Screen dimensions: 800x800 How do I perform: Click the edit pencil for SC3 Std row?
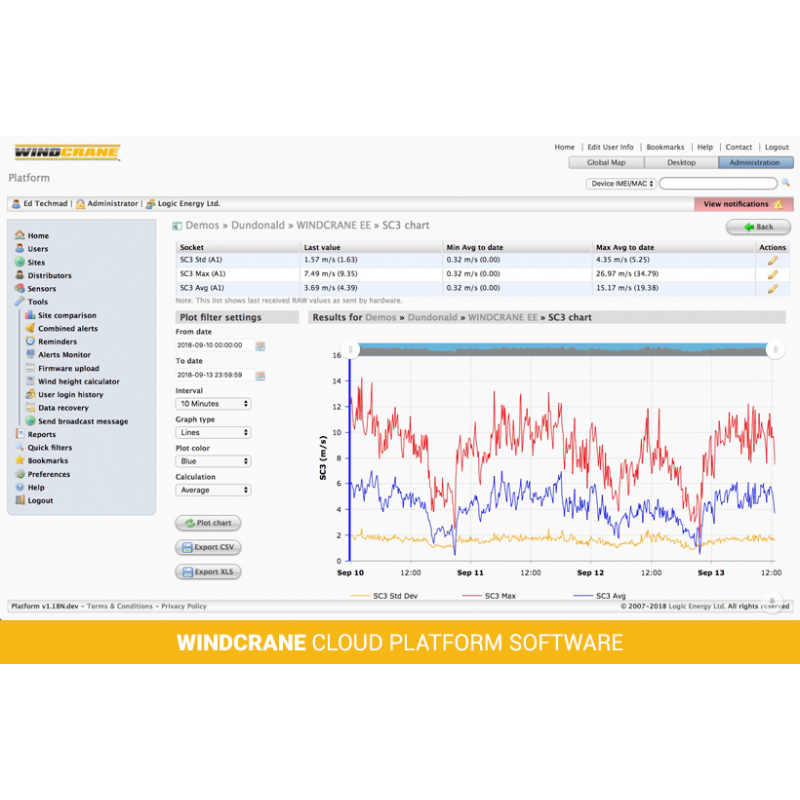click(x=772, y=260)
